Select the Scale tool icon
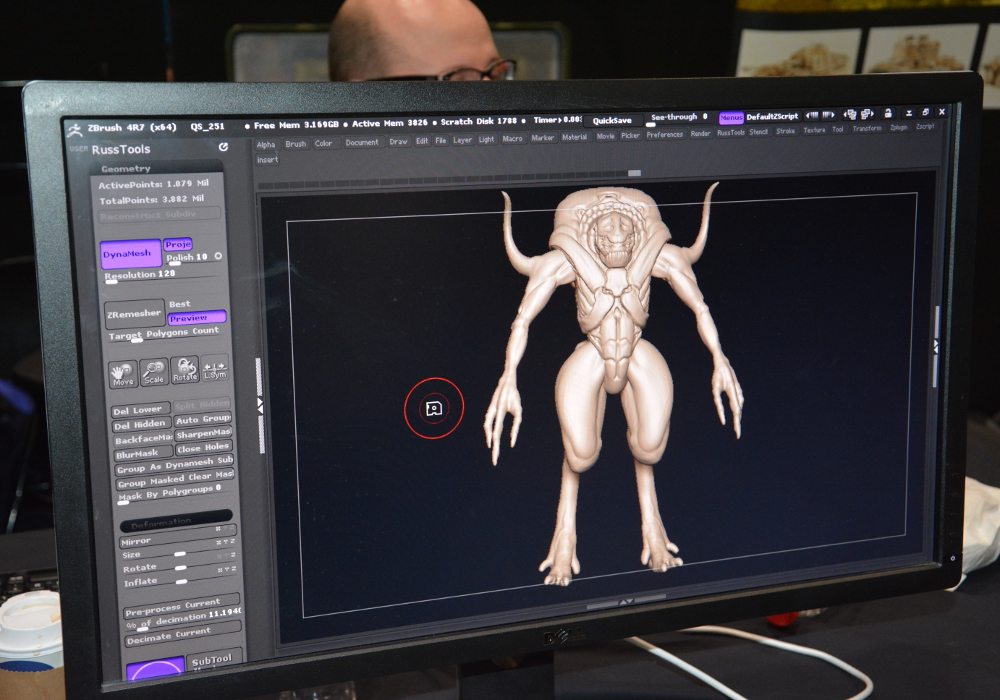1000x700 pixels. 154,372
